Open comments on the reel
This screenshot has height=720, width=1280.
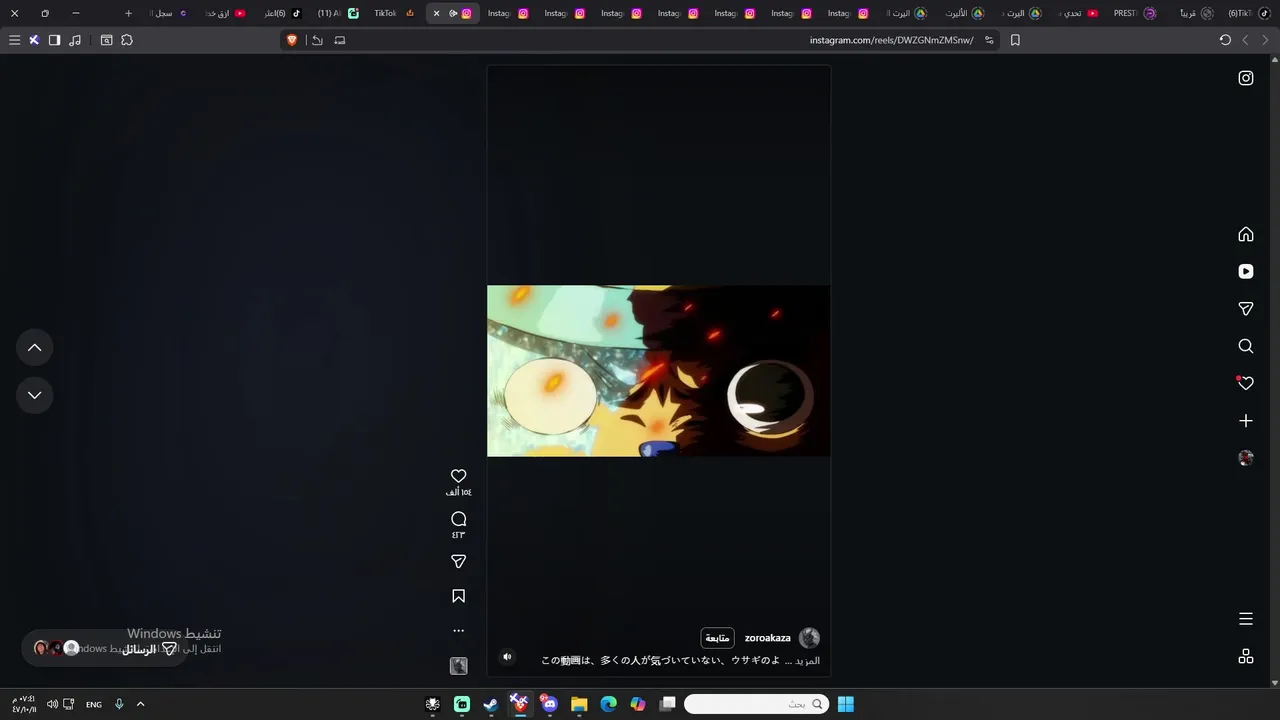click(x=459, y=519)
